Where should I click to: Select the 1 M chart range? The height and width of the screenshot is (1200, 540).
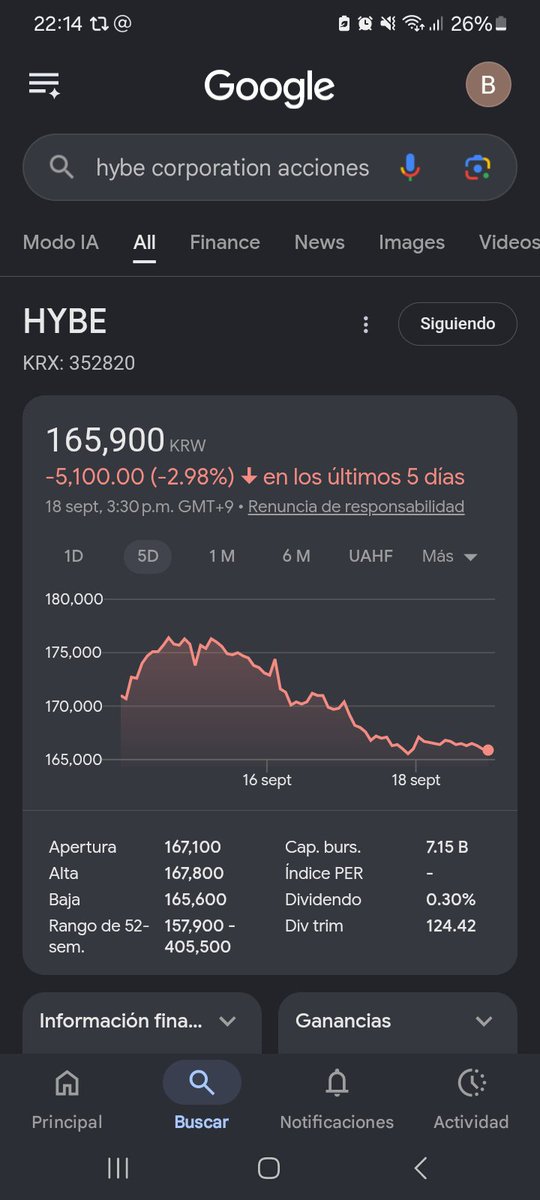click(222, 556)
